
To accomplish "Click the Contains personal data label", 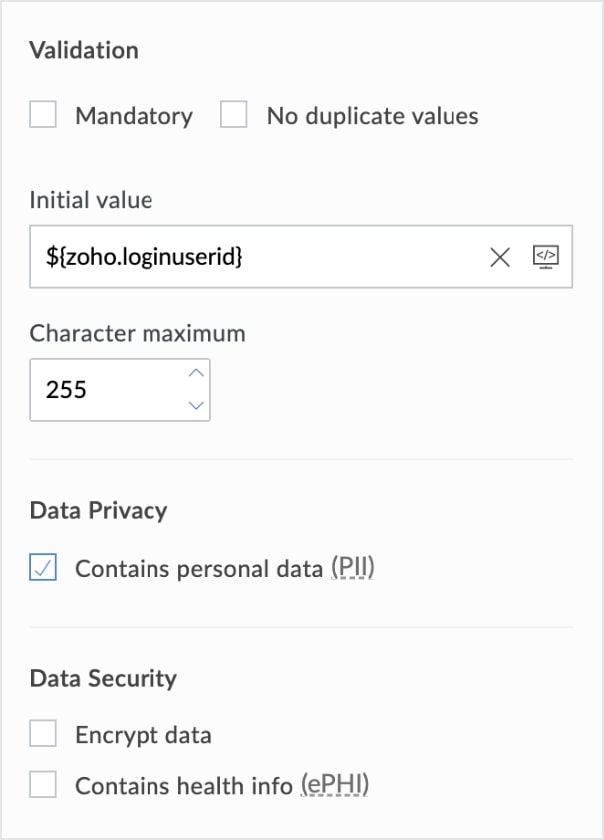I will 200,569.
